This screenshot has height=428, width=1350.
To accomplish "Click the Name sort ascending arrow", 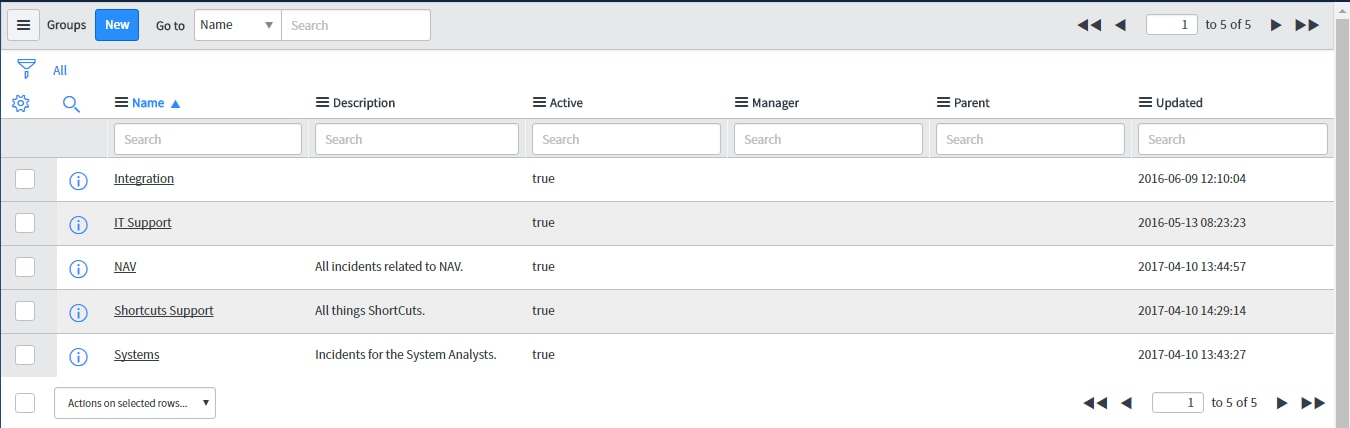I will (176, 103).
